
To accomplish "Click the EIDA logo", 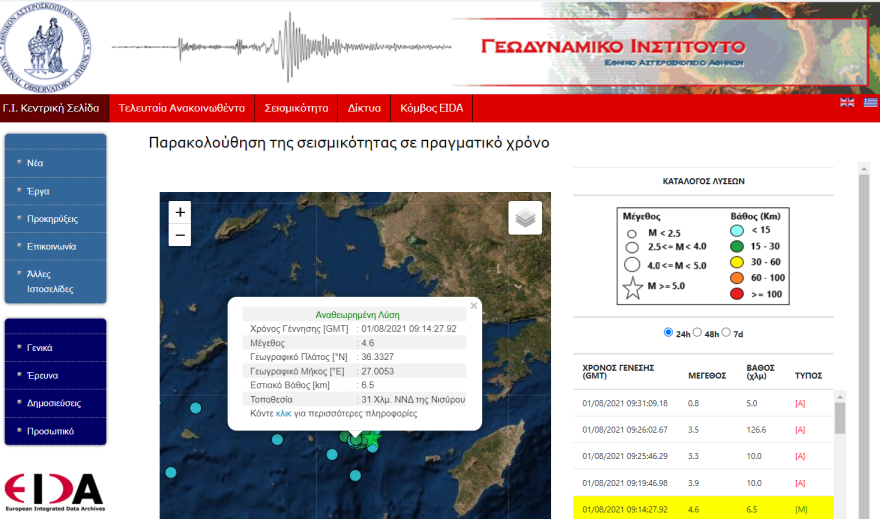I will pyautogui.click(x=54, y=490).
